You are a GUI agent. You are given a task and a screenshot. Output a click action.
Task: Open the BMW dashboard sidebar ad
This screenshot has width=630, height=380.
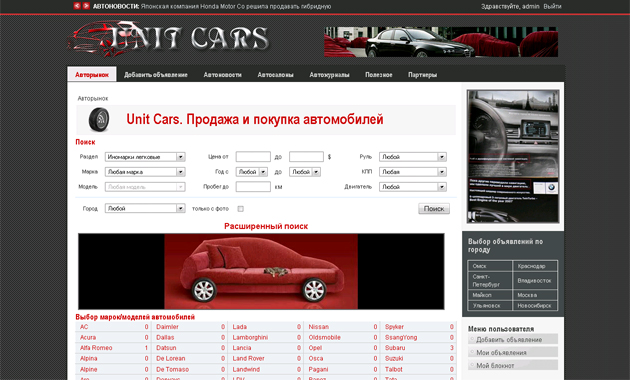point(513,156)
